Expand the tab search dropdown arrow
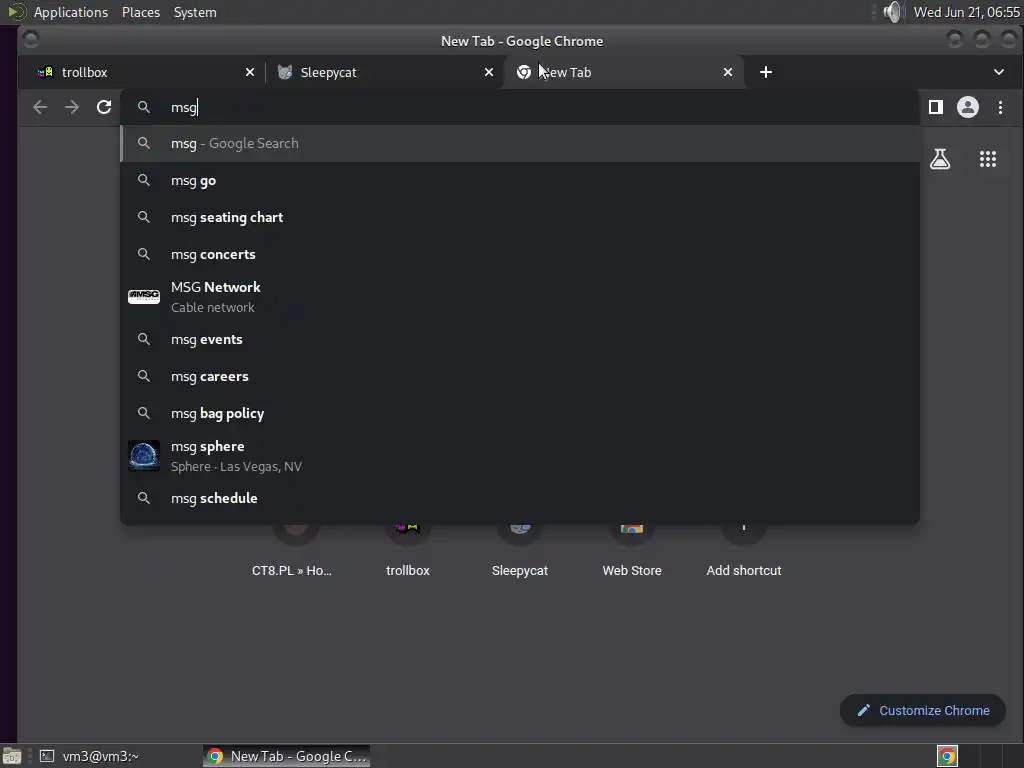Screen dimensions: 1024x768 click(x=999, y=72)
